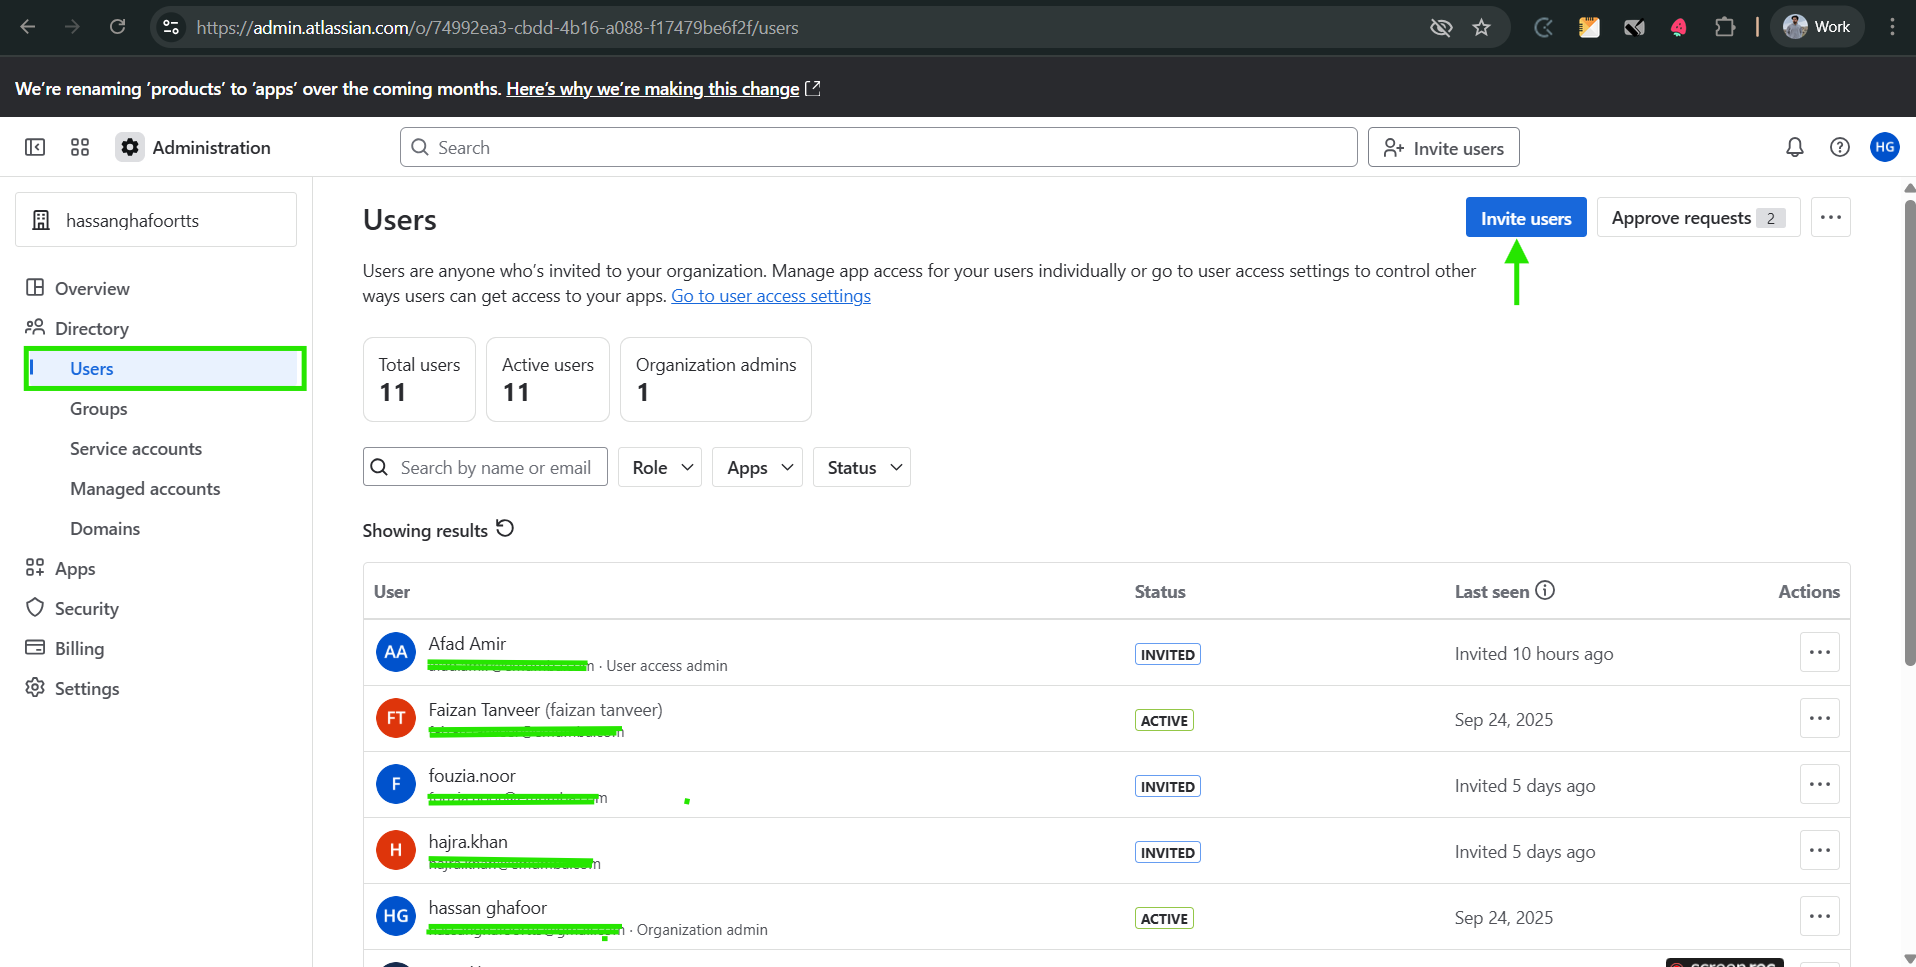Switch to the Groups section
The image size is (1916, 967).
coord(98,408)
